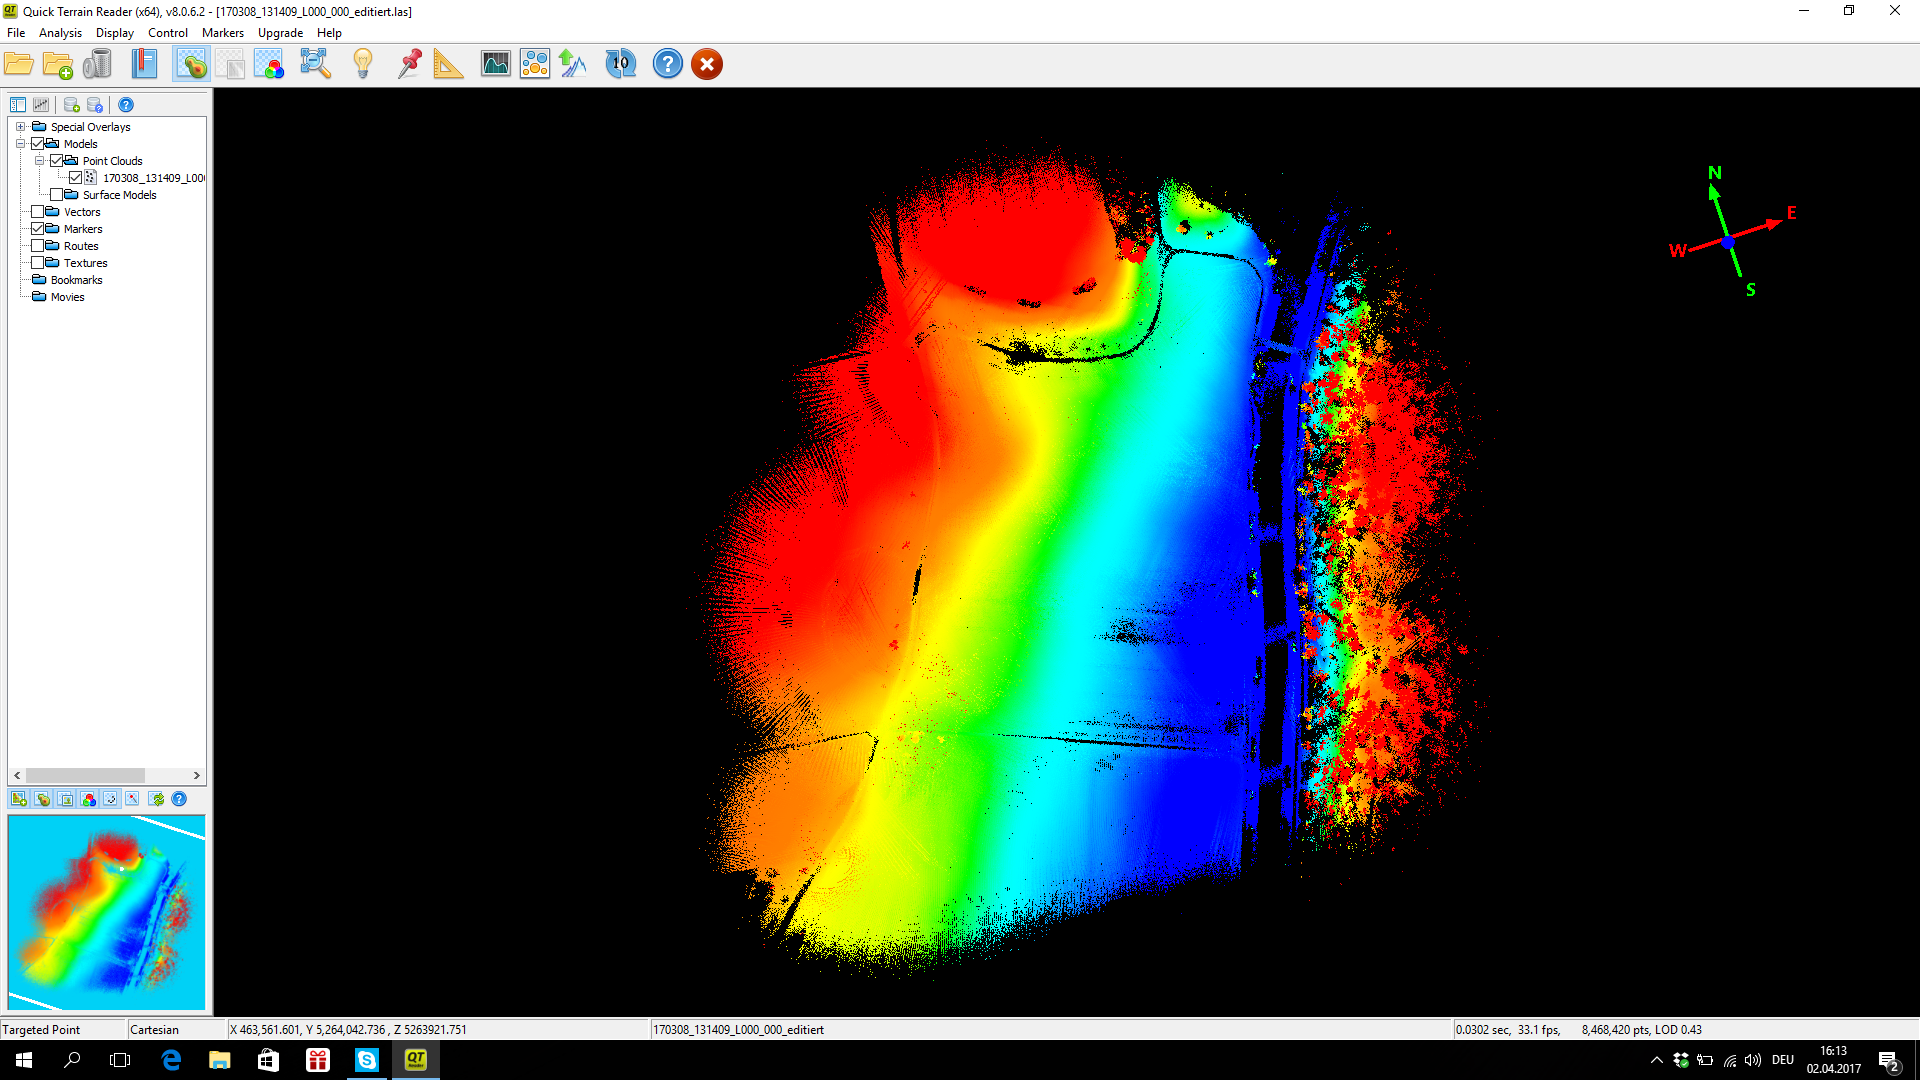Image resolution: width=1920 pixels, height=1080 pixels.
Task: Open the bookmark book toolbar icon
Action: click(x=145, y=65)
